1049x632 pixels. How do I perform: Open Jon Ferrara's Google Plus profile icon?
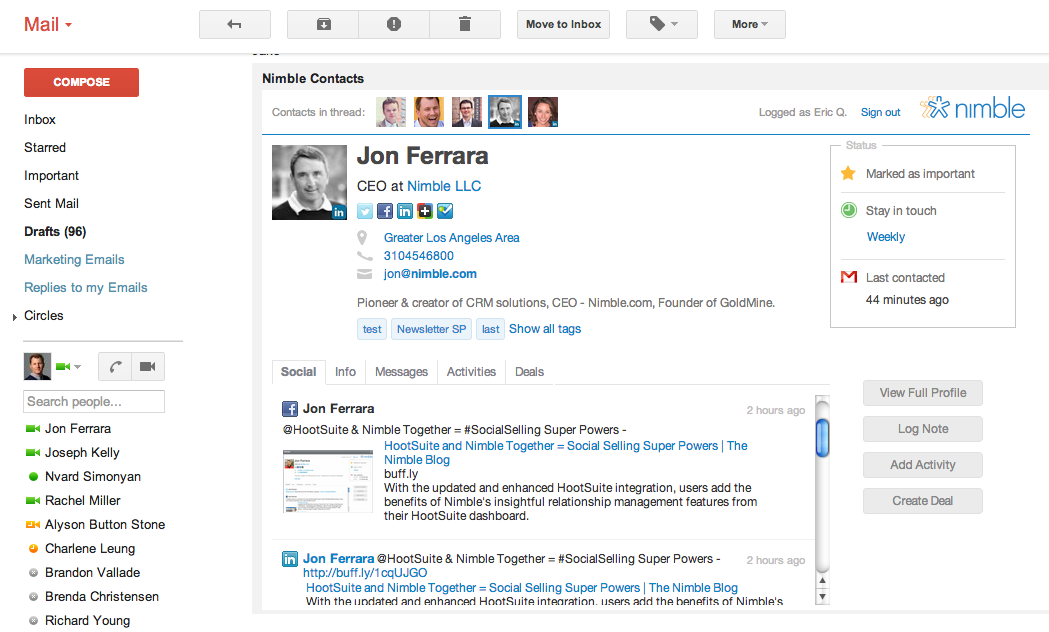[425, 211]
